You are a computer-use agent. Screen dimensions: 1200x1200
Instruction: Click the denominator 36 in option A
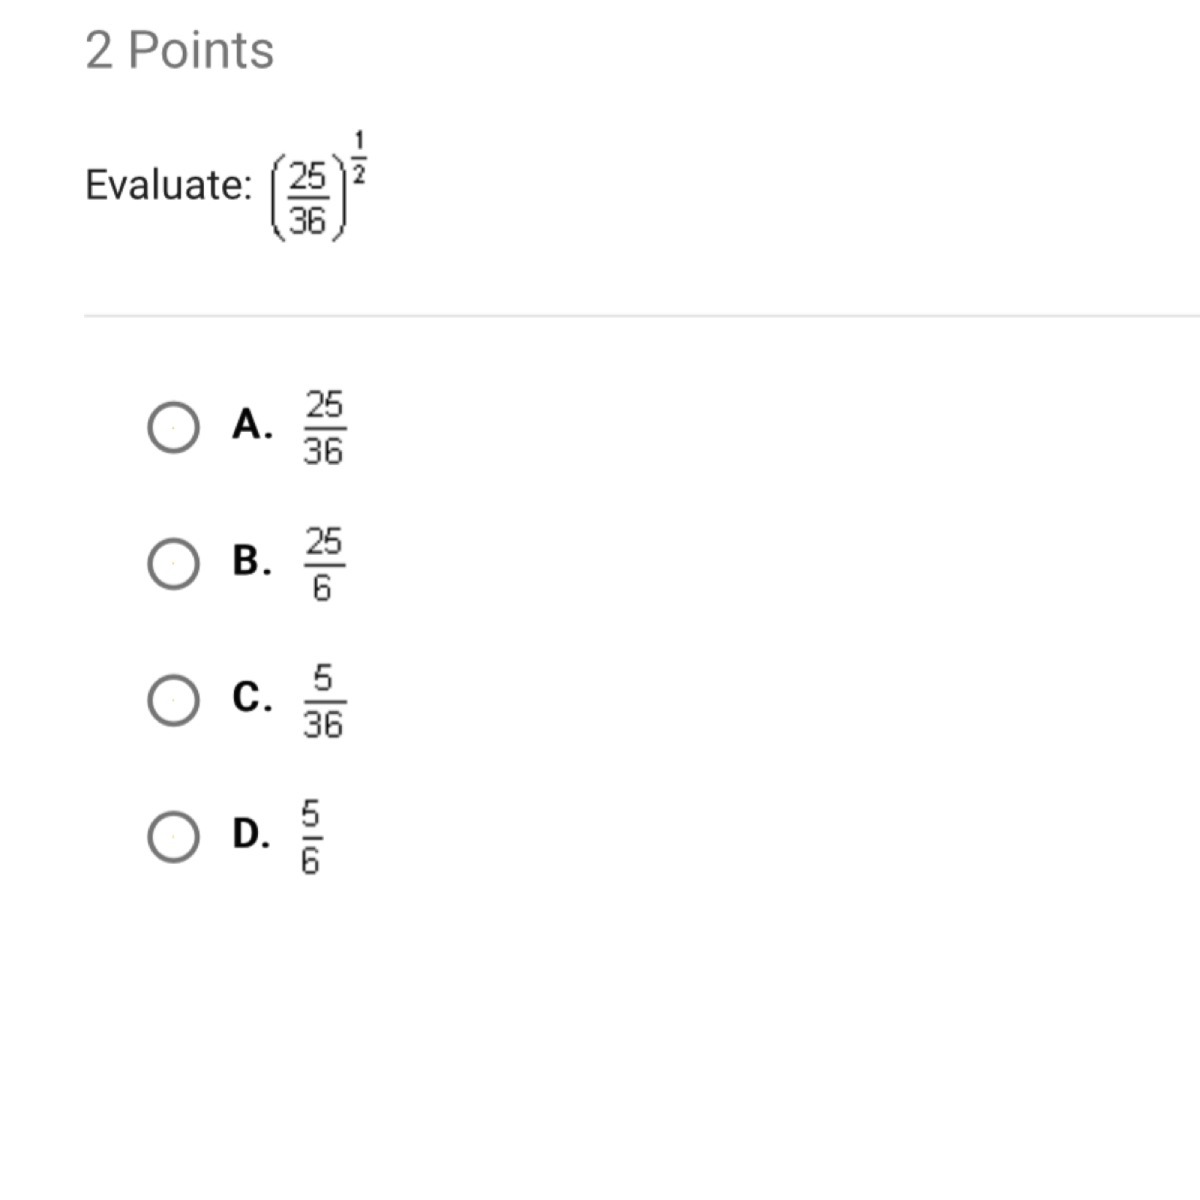pyautogui.click(x=323, y=453)
